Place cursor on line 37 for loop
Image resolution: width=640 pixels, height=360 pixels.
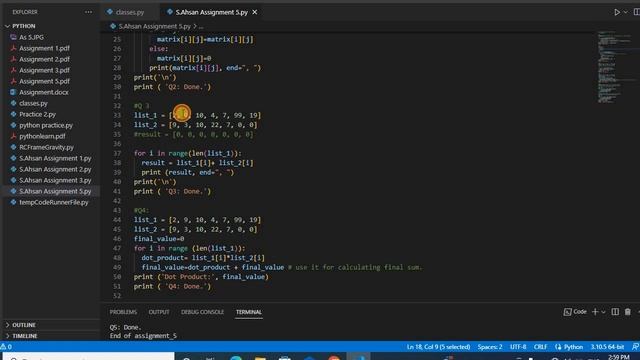tap(188, 153)
